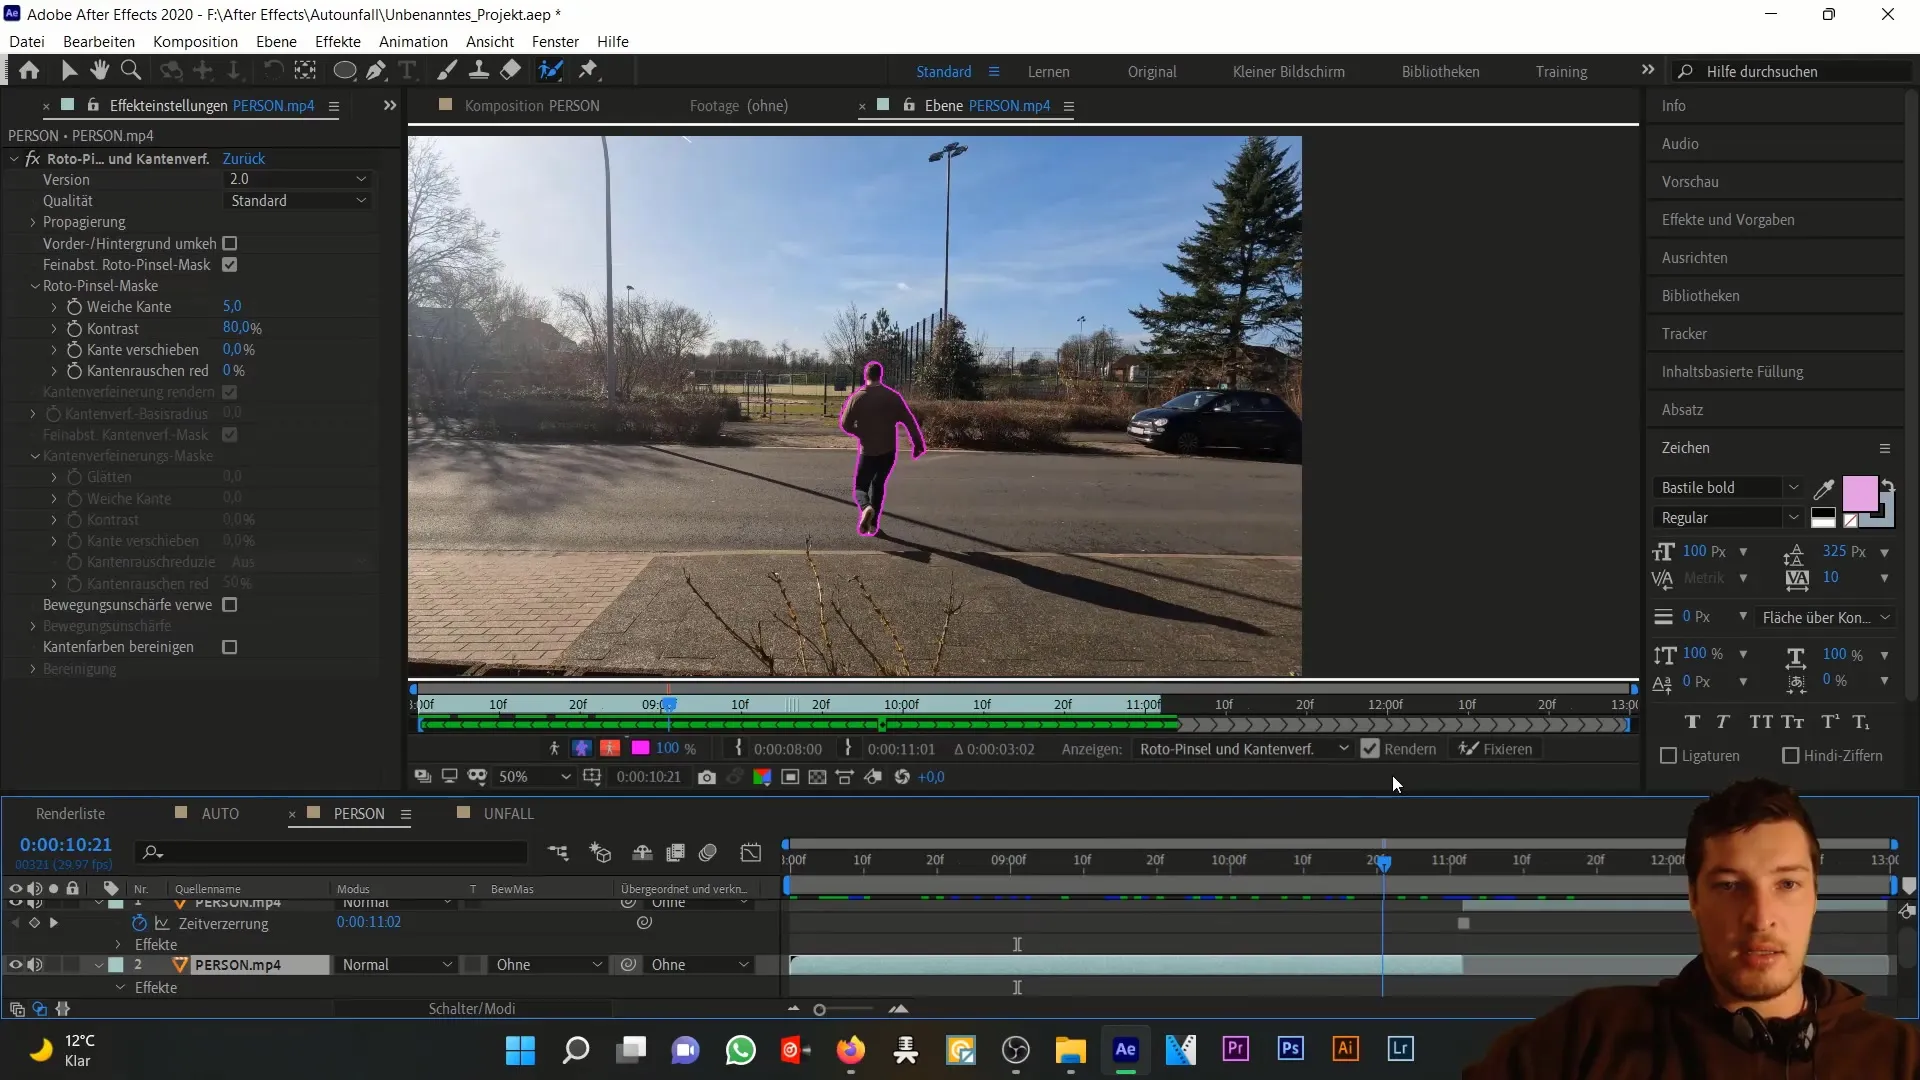Click the Fixieren button
Viewport: 1920px width, 1080px height.
point(1495,749)
